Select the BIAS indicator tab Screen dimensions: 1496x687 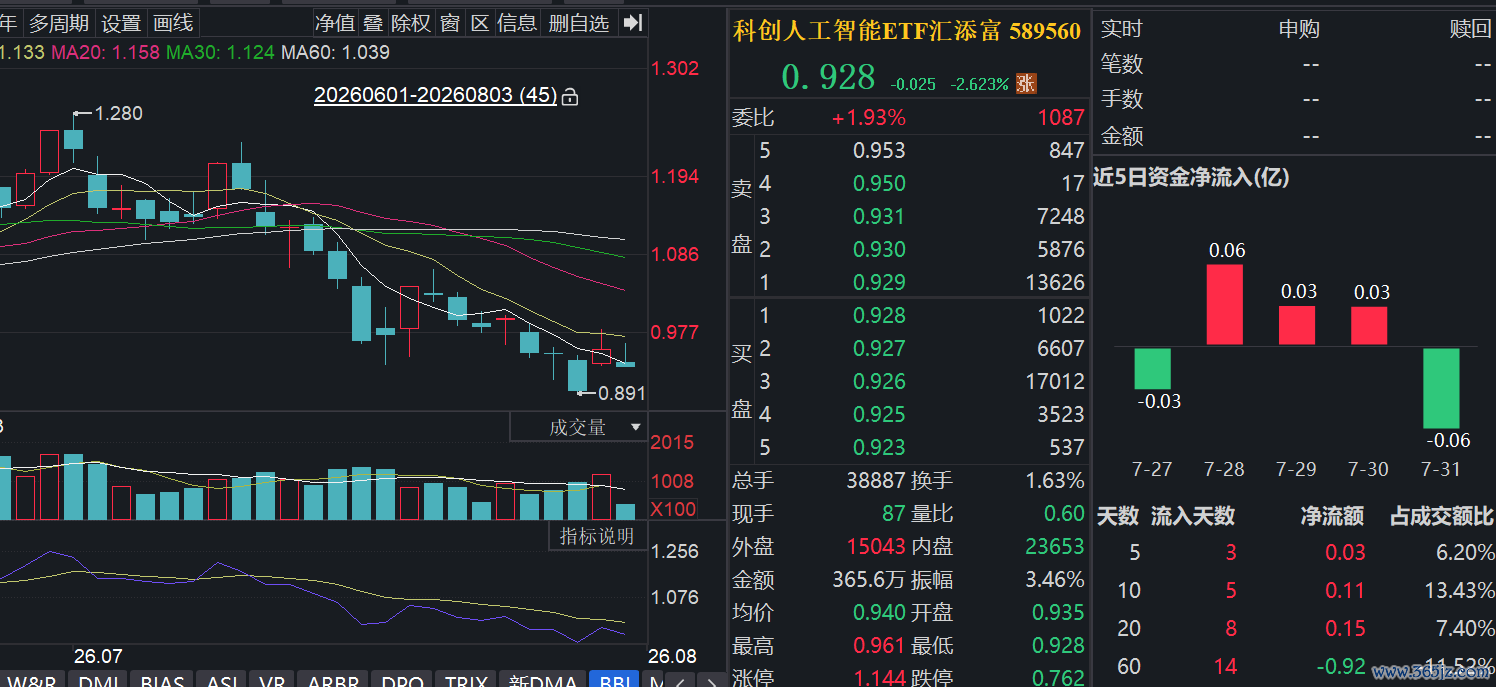point(162,682)
